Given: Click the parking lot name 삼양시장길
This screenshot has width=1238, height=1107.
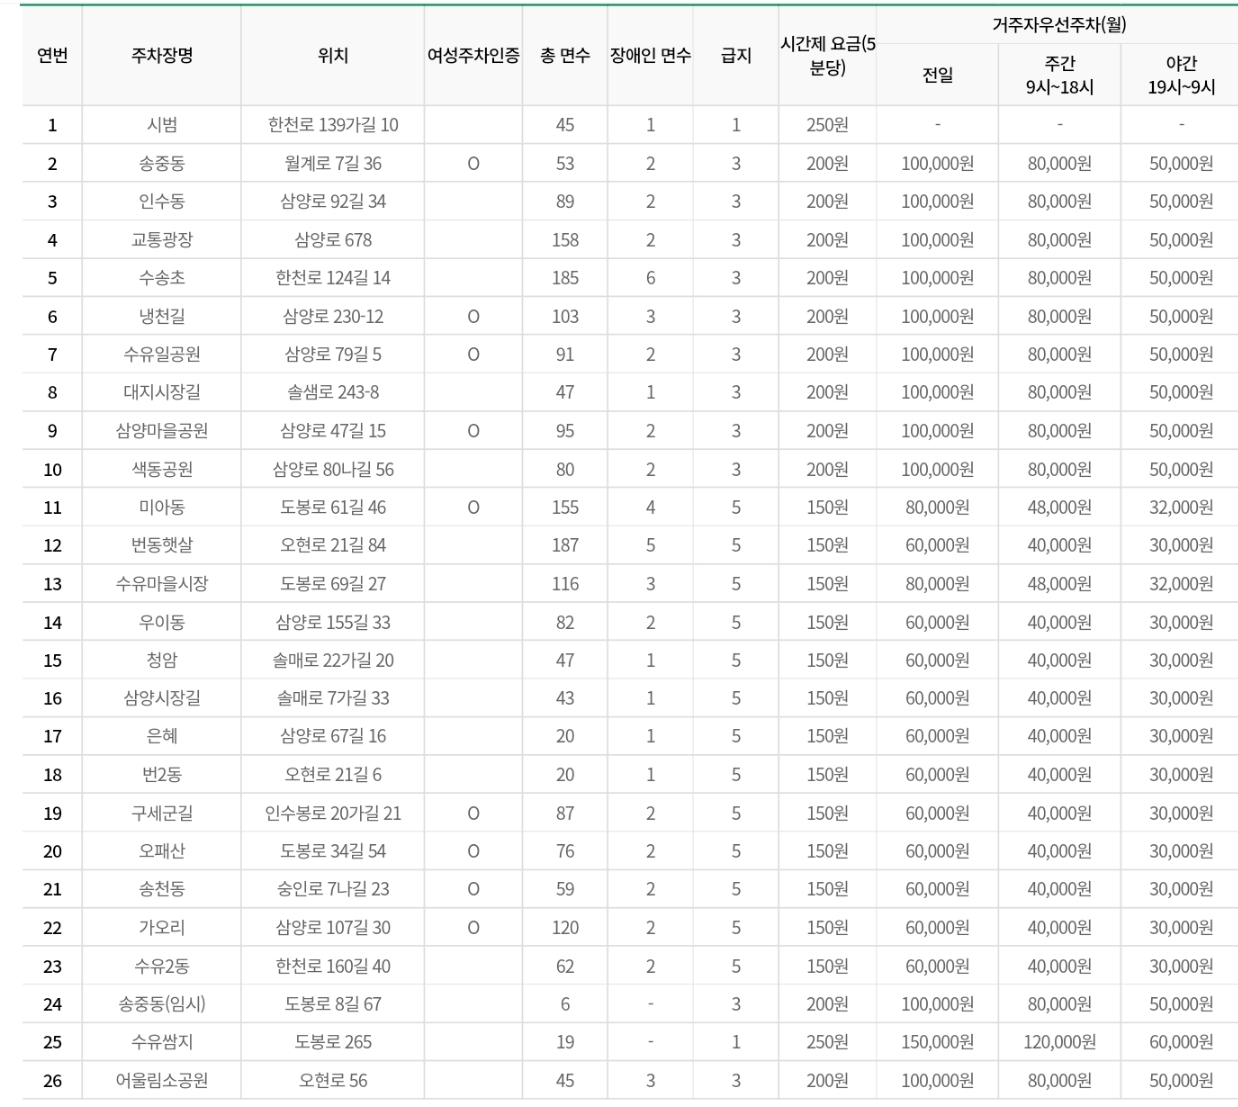Looking at the screenshot, I should pos(161,698).
